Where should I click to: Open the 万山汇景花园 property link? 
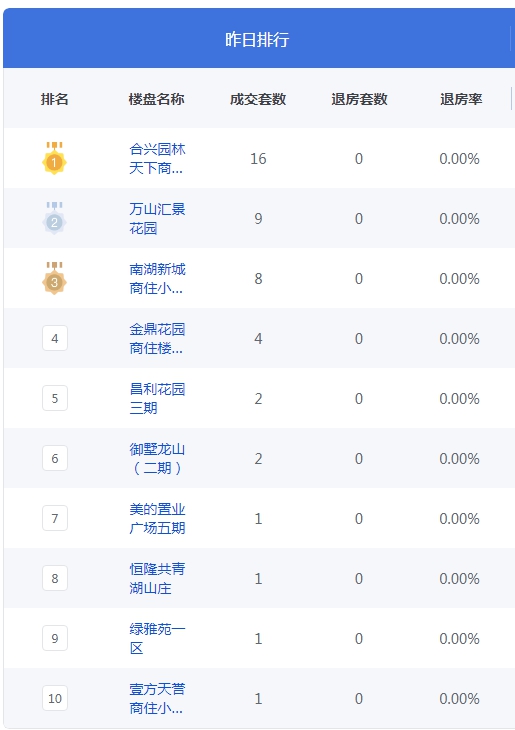pyautogui.click(x=157, y=219)
